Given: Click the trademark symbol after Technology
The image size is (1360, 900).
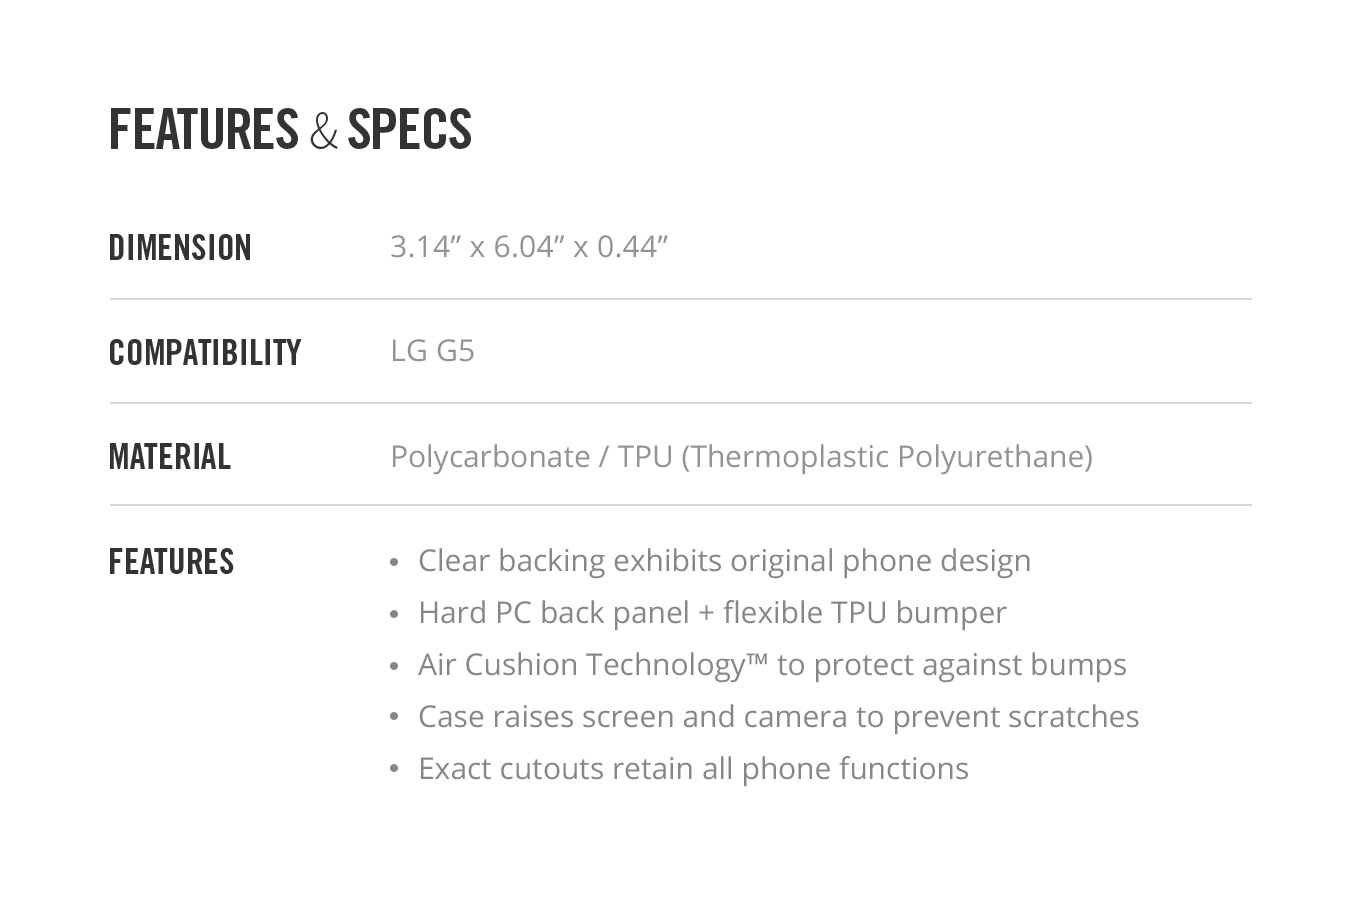Looking at the screenshot, I should coord(757,658).
